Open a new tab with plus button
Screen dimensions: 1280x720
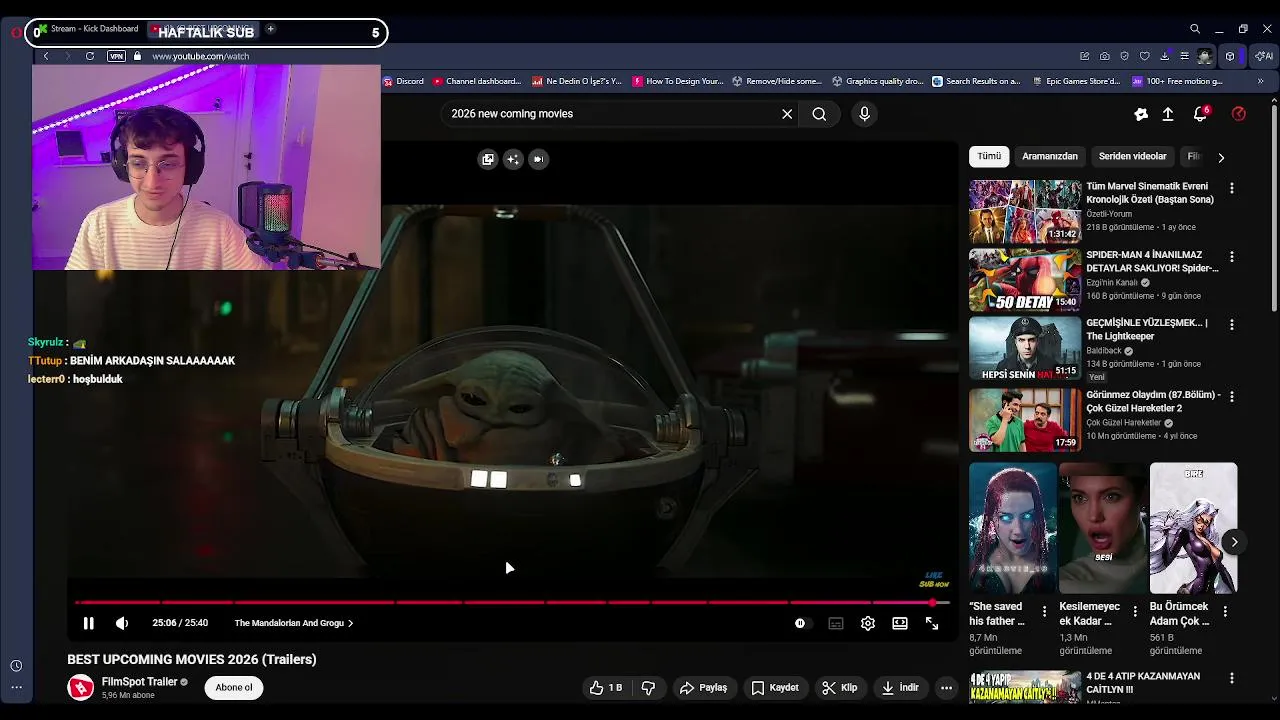tap(270, 29)
